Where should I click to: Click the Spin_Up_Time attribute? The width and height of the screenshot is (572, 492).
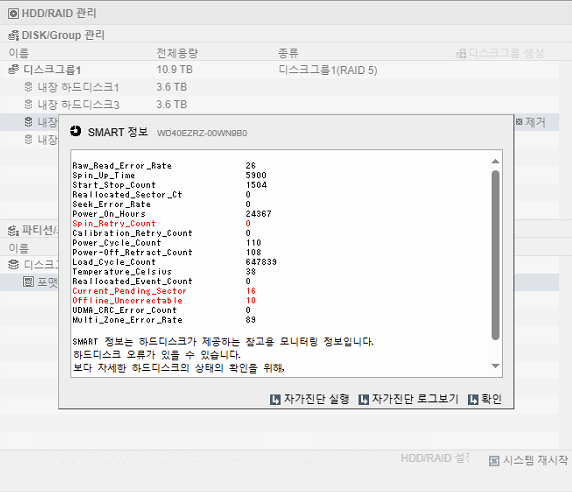(104, 175)
